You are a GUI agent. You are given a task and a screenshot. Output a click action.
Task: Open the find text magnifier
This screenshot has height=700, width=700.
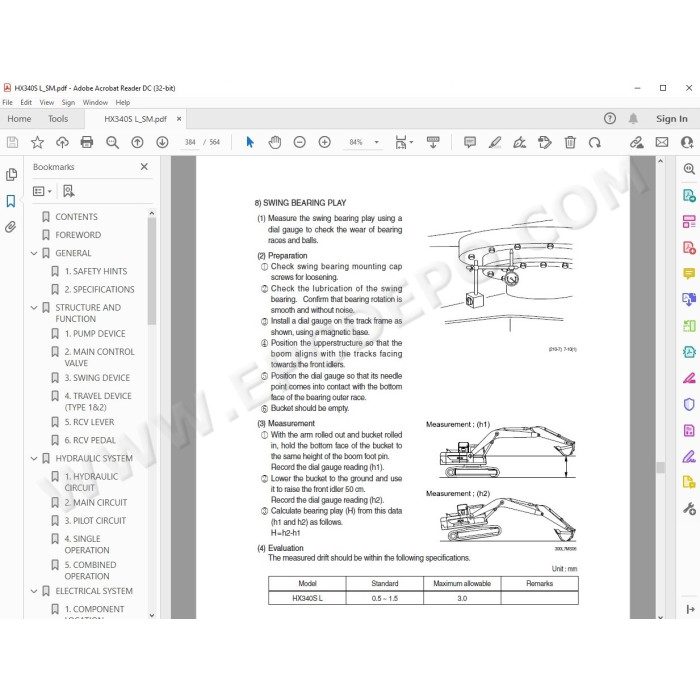(x=112, y=142)
